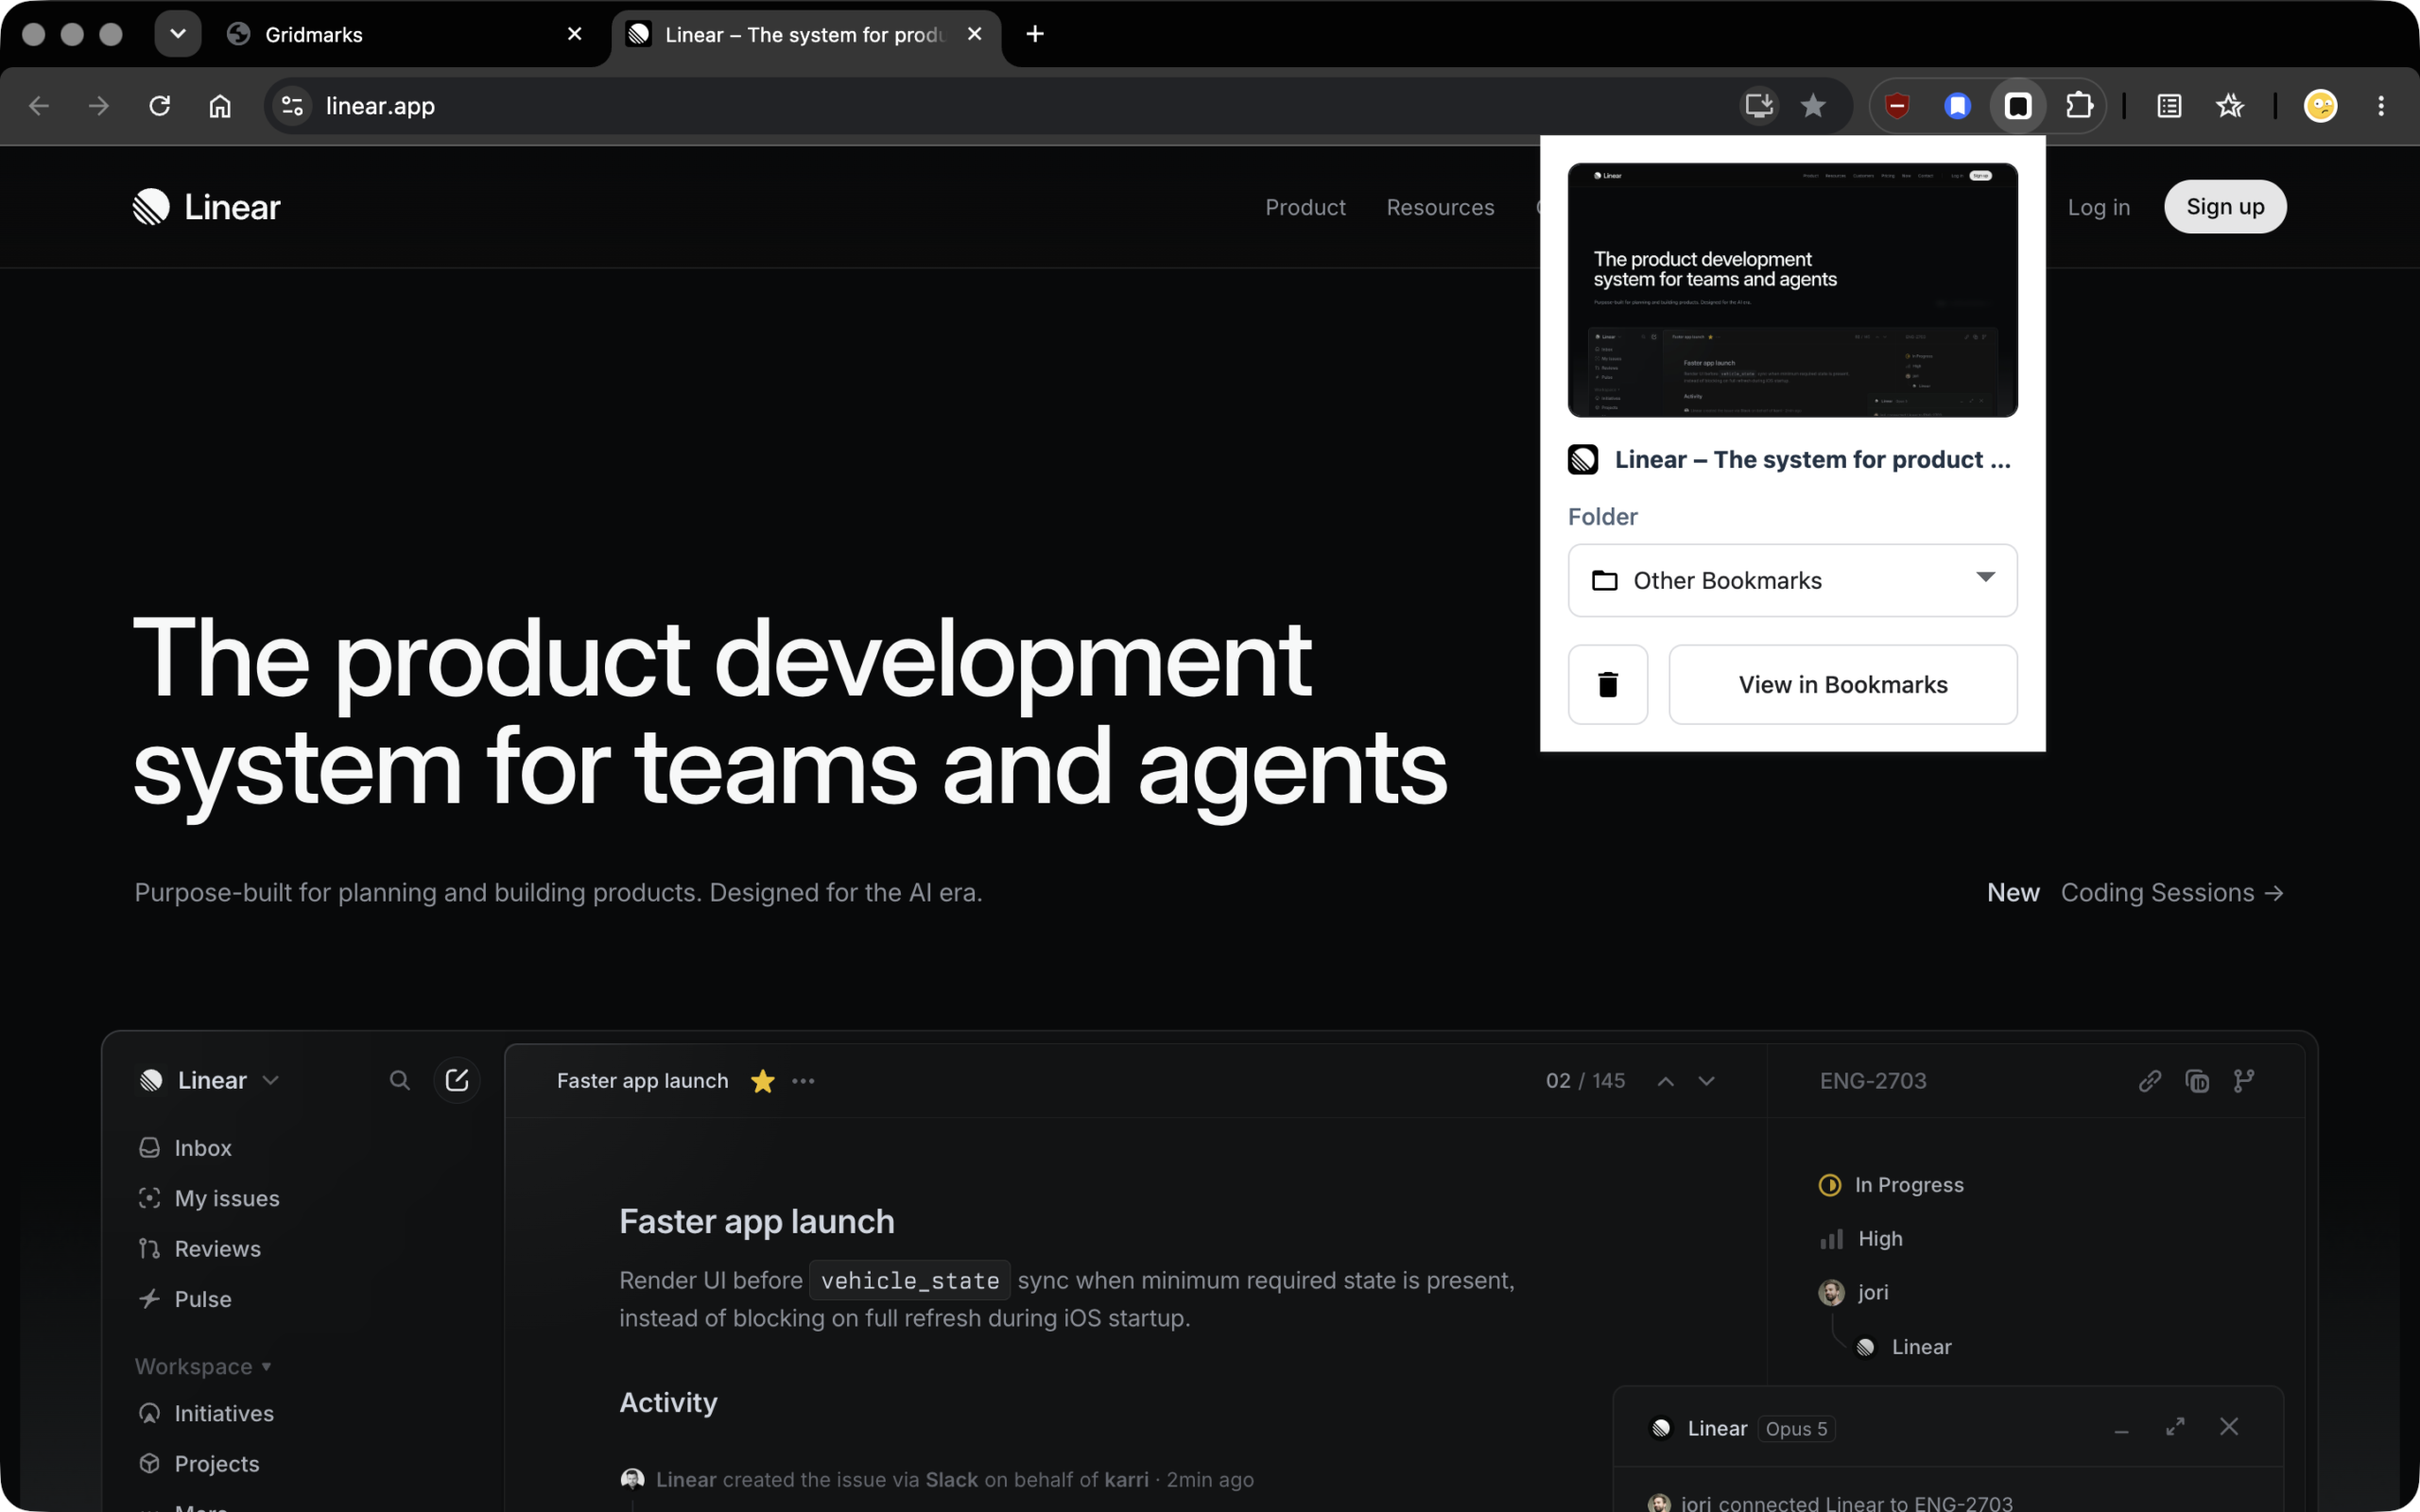Viewport: 2420px width, 1512px height.
Task: Click the Linear logo in site header
Action: pos(207,207)
